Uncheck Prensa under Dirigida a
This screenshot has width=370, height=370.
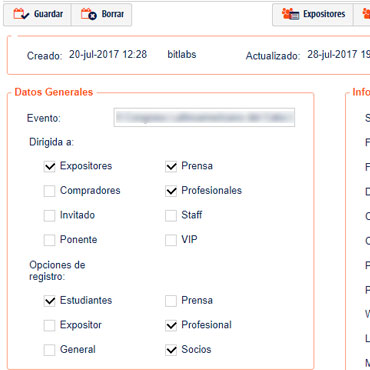click(x=171, y=166)
